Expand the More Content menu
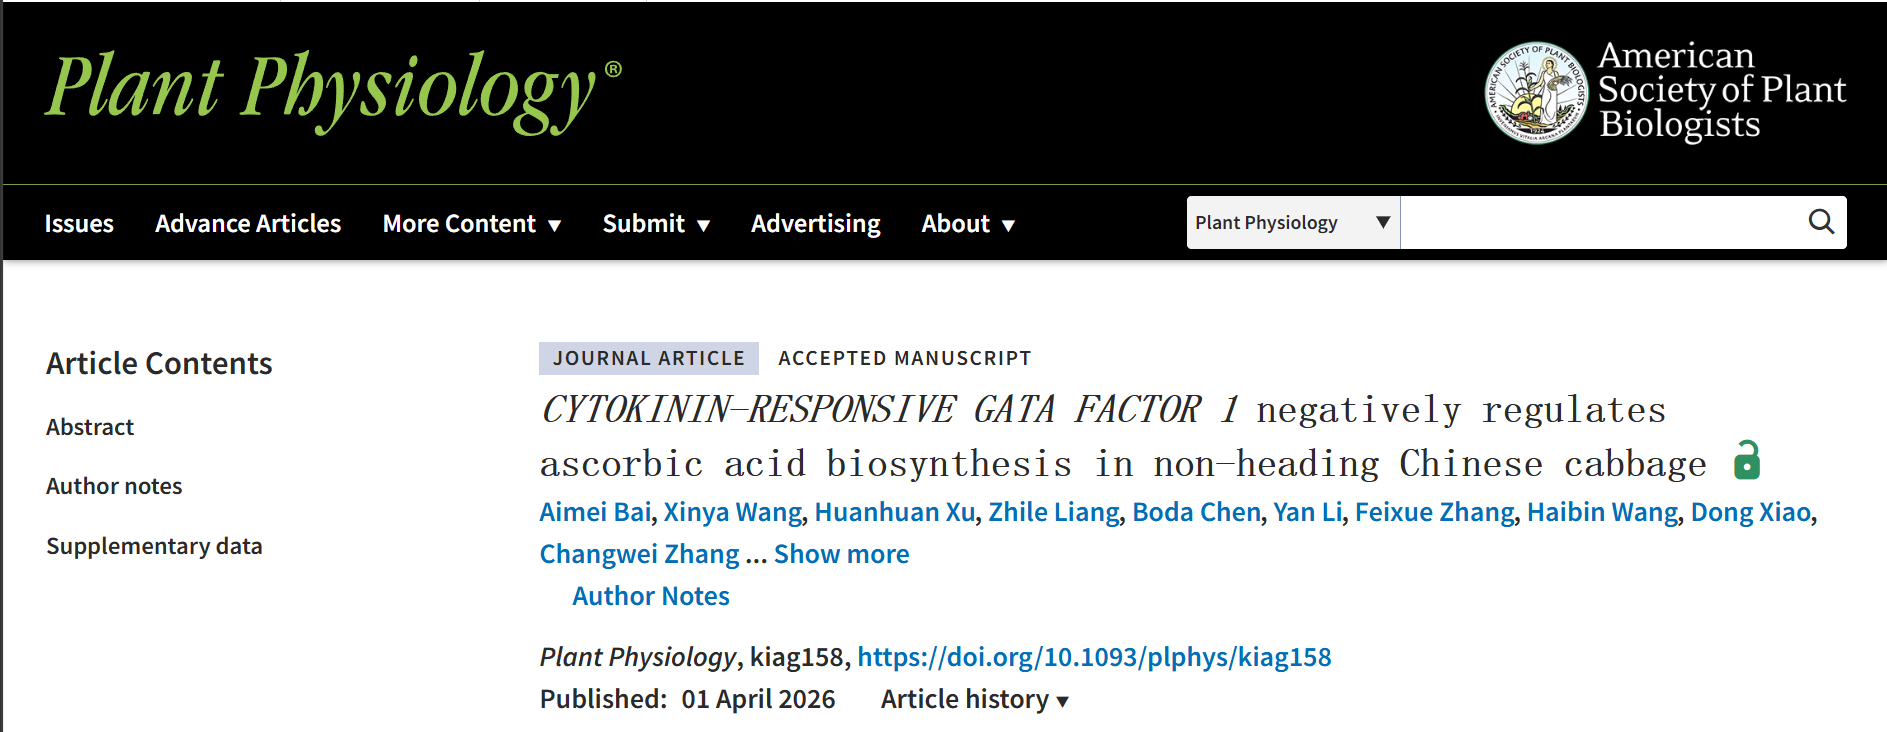Image resolution: width=1887 pixels, height=732 pixels. pos(471,224)
